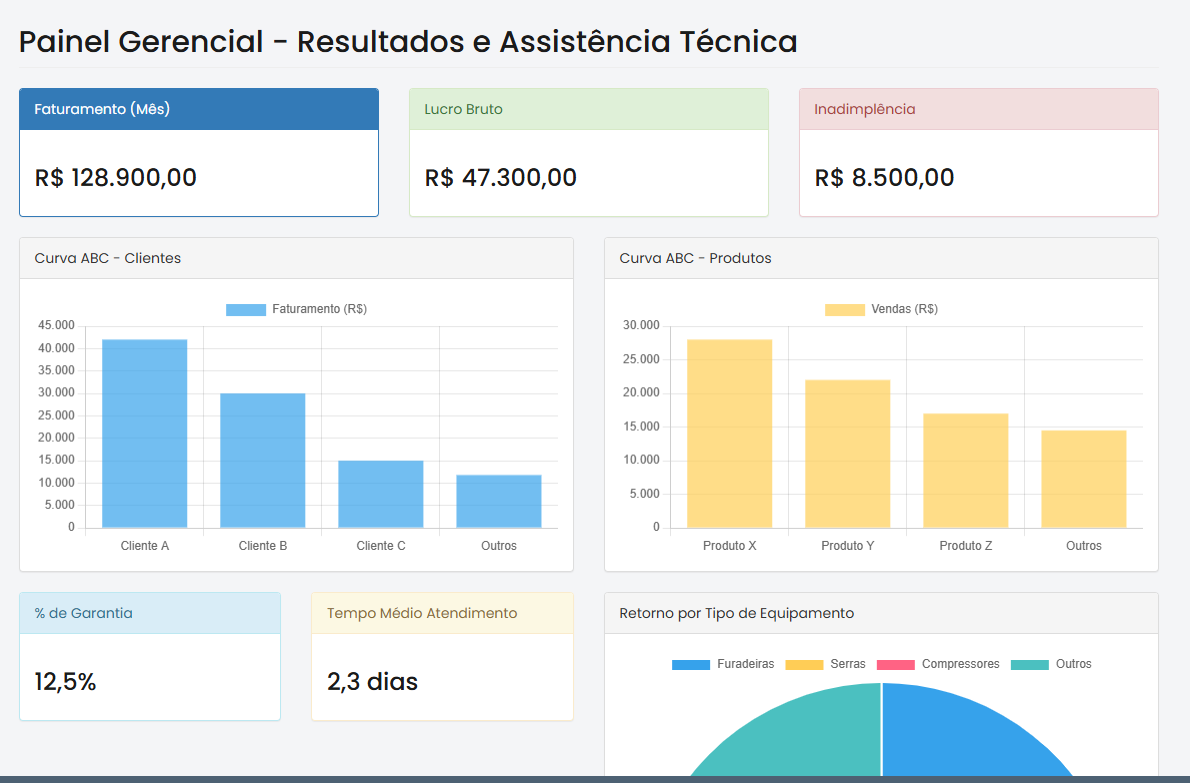Toggle the Faturamento (R$) legend swatch
This screenshot has height=783, width=1190.
pyautogui.click(x=246, y=310)
